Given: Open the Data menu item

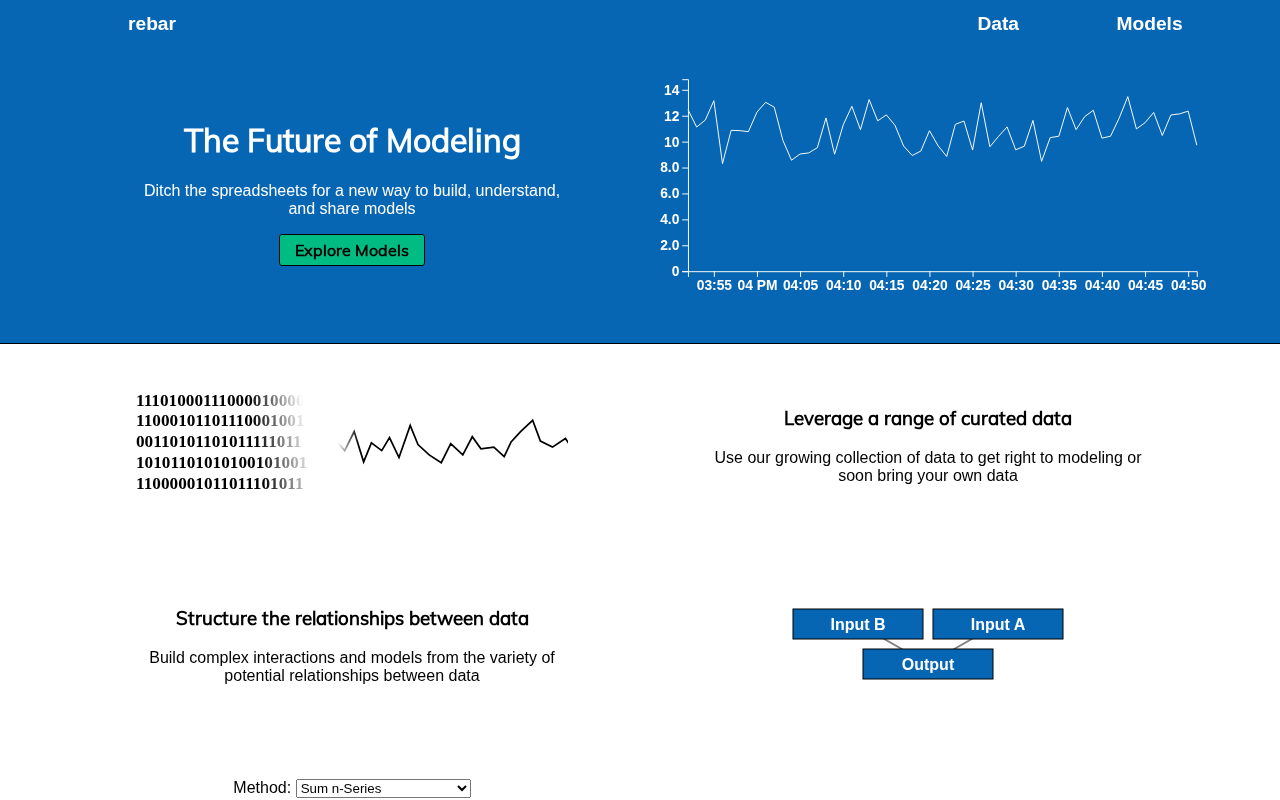Looking at the screenshot, I should [997, 24].
